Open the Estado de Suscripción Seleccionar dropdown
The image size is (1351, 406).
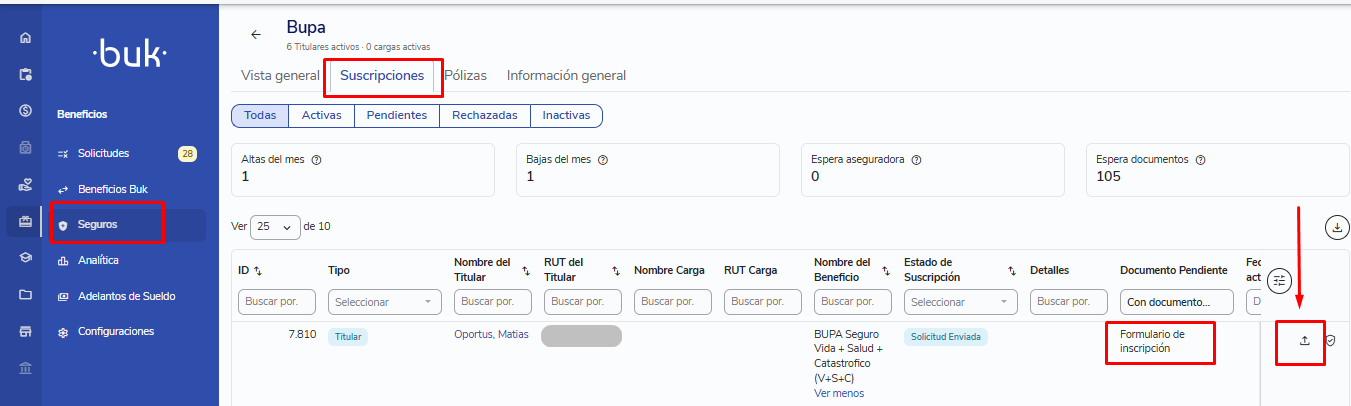[961, 301]
